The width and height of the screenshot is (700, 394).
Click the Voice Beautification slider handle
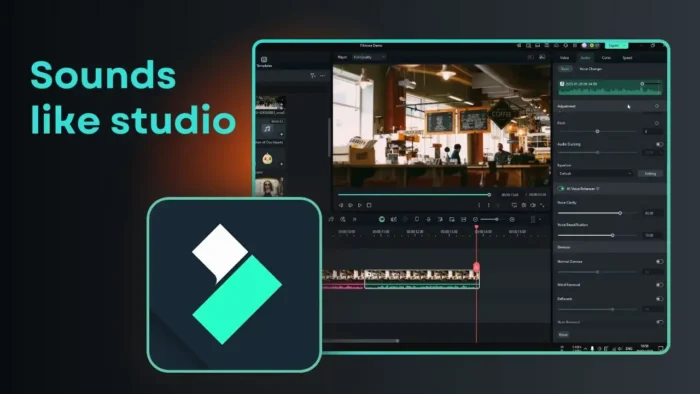(612, 235)
